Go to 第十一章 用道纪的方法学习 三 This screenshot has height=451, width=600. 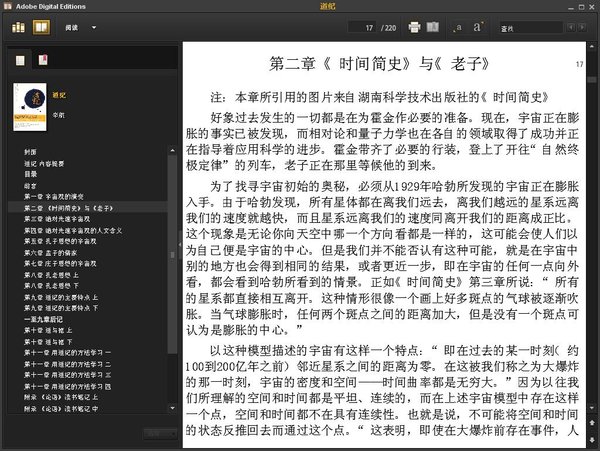point(67,375)
